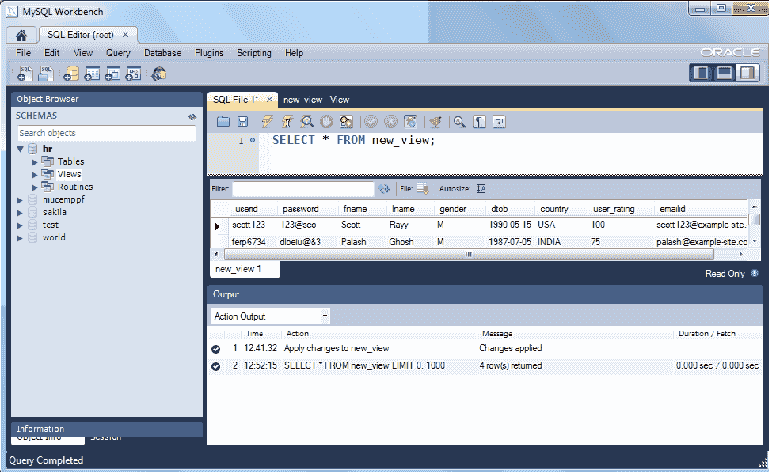Toggle the left sidebar panel visibility
This screenshot has width=769, height=472.
[701, 73]
